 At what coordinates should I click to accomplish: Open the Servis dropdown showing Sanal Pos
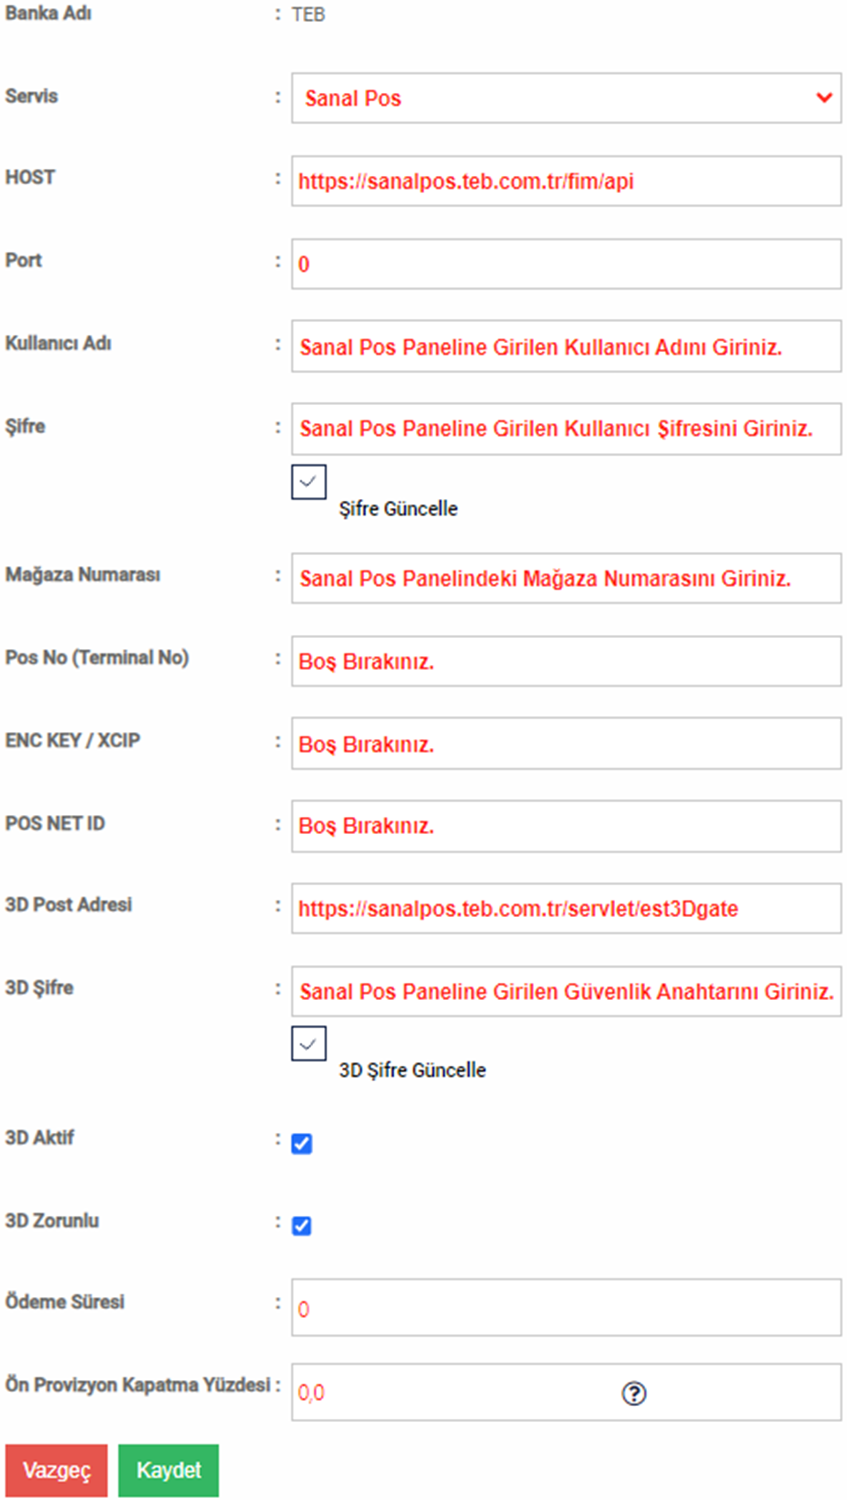pos(566,98)
